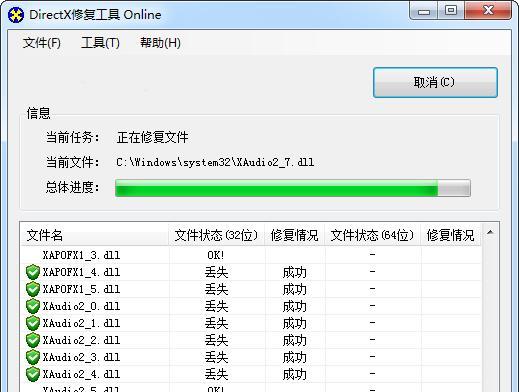Click the 取消(C) cancel button
Image resolution: width=519 pixels, height=392 pixels.
(x=435, y=82)
